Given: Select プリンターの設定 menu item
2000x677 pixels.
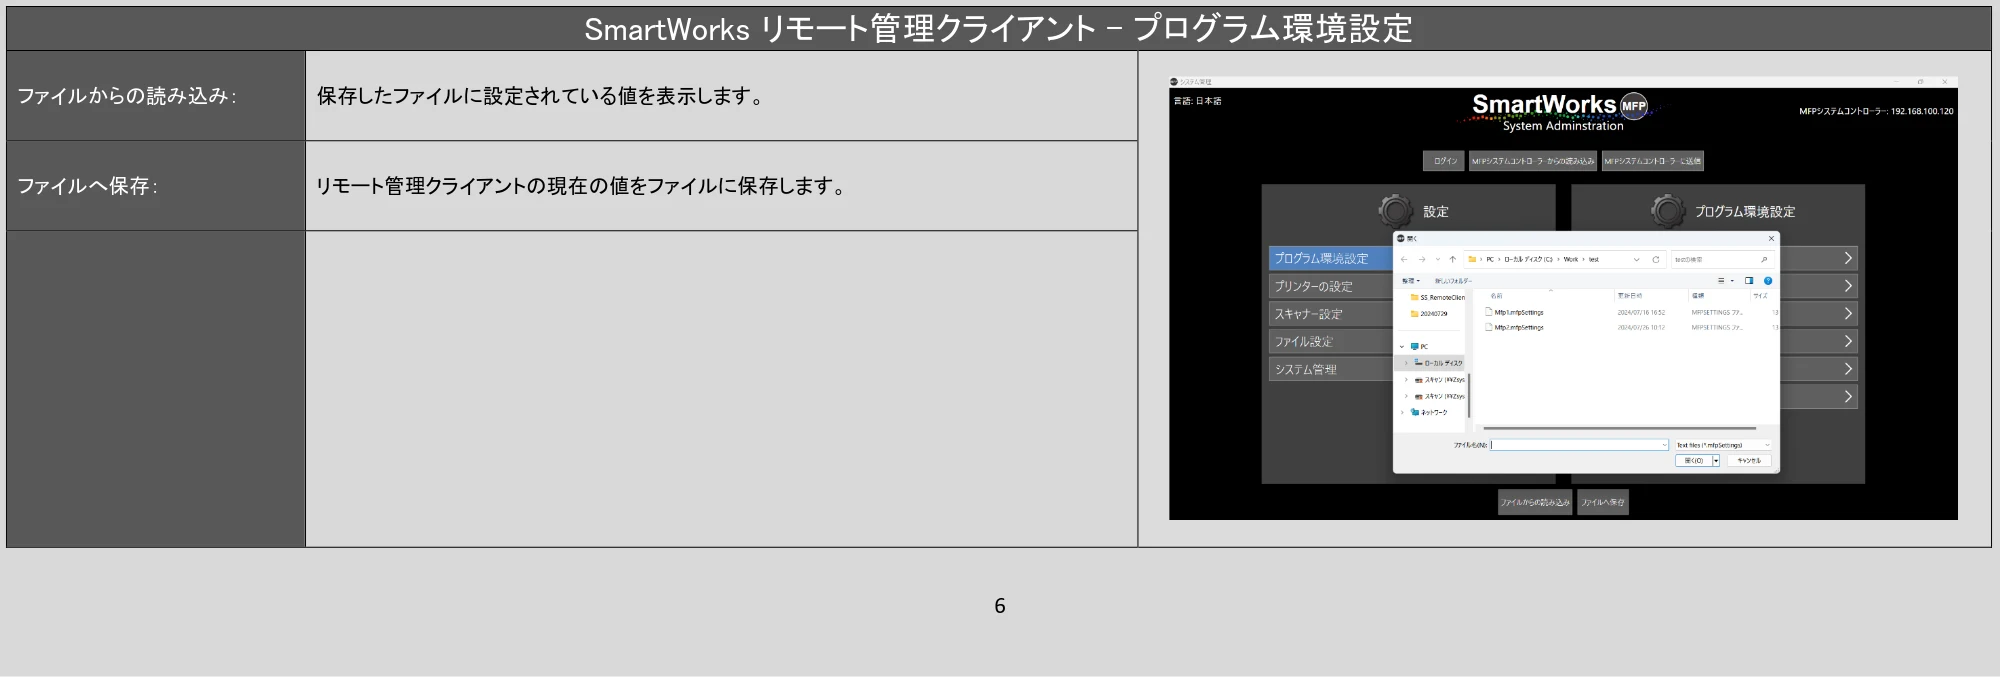Looking at the screenshot, I should click(1331, 286).
